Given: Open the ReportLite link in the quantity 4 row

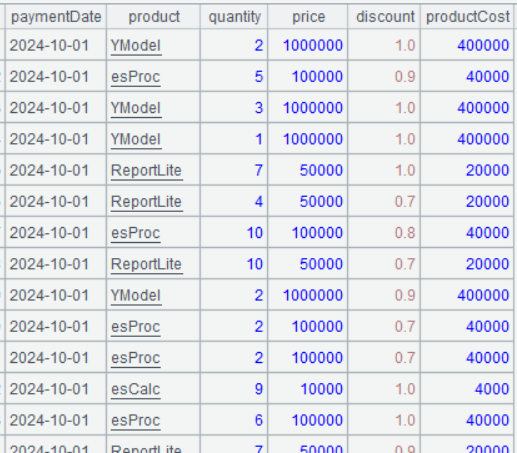Looking at the screenshot, I should pos(146,202).
